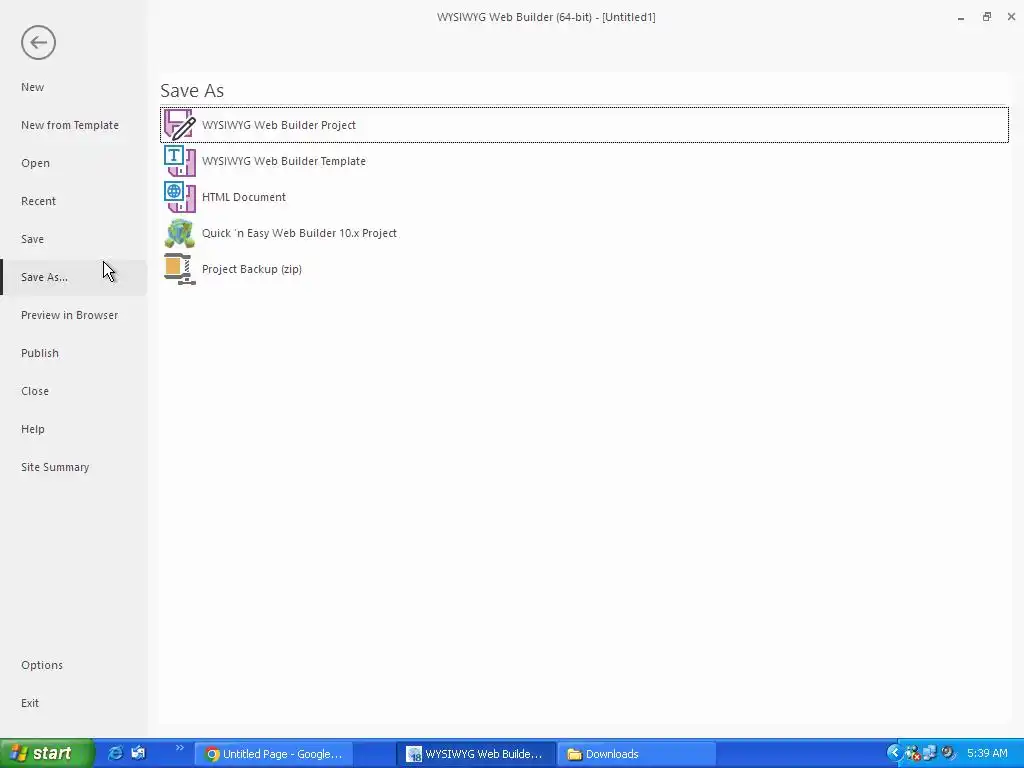
Task: Open the Windows start menu
Action: coord(47,754)
